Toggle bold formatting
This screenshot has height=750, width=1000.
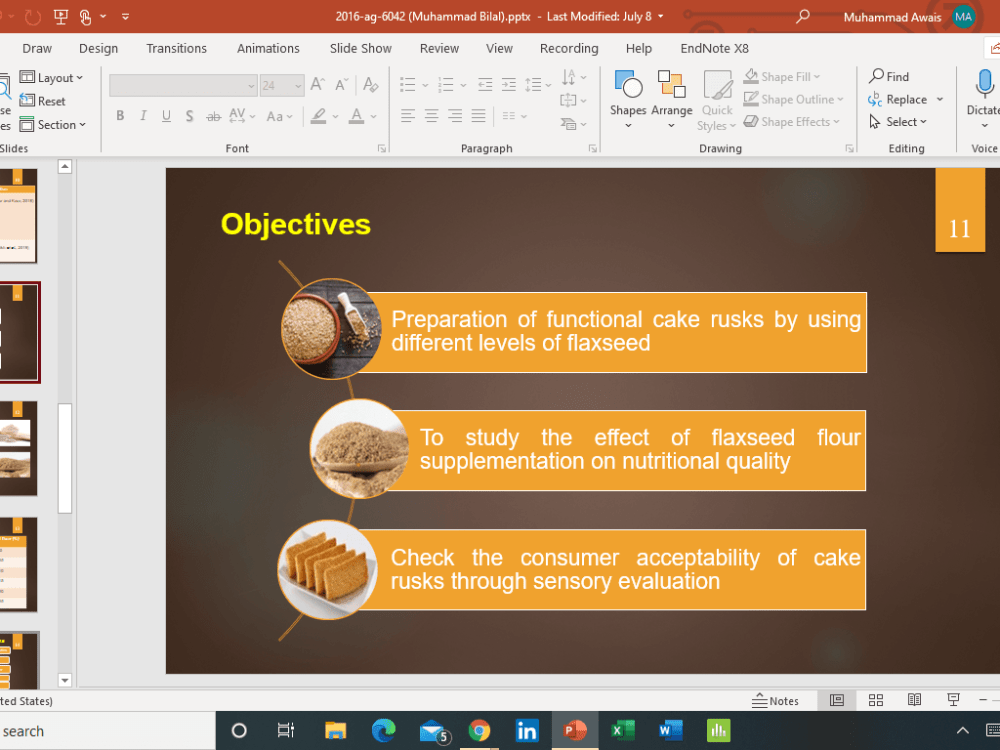pyautogui.click(x=120, y=116)
